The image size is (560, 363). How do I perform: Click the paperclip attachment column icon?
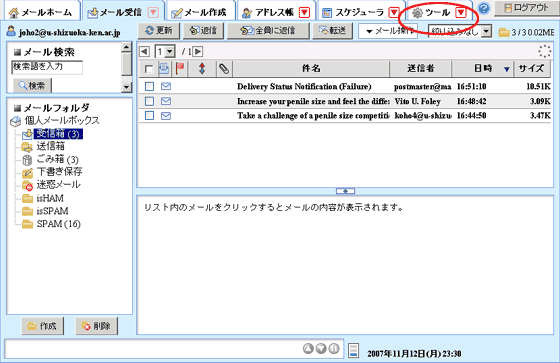pyautogui.click(x=224, y=69)
